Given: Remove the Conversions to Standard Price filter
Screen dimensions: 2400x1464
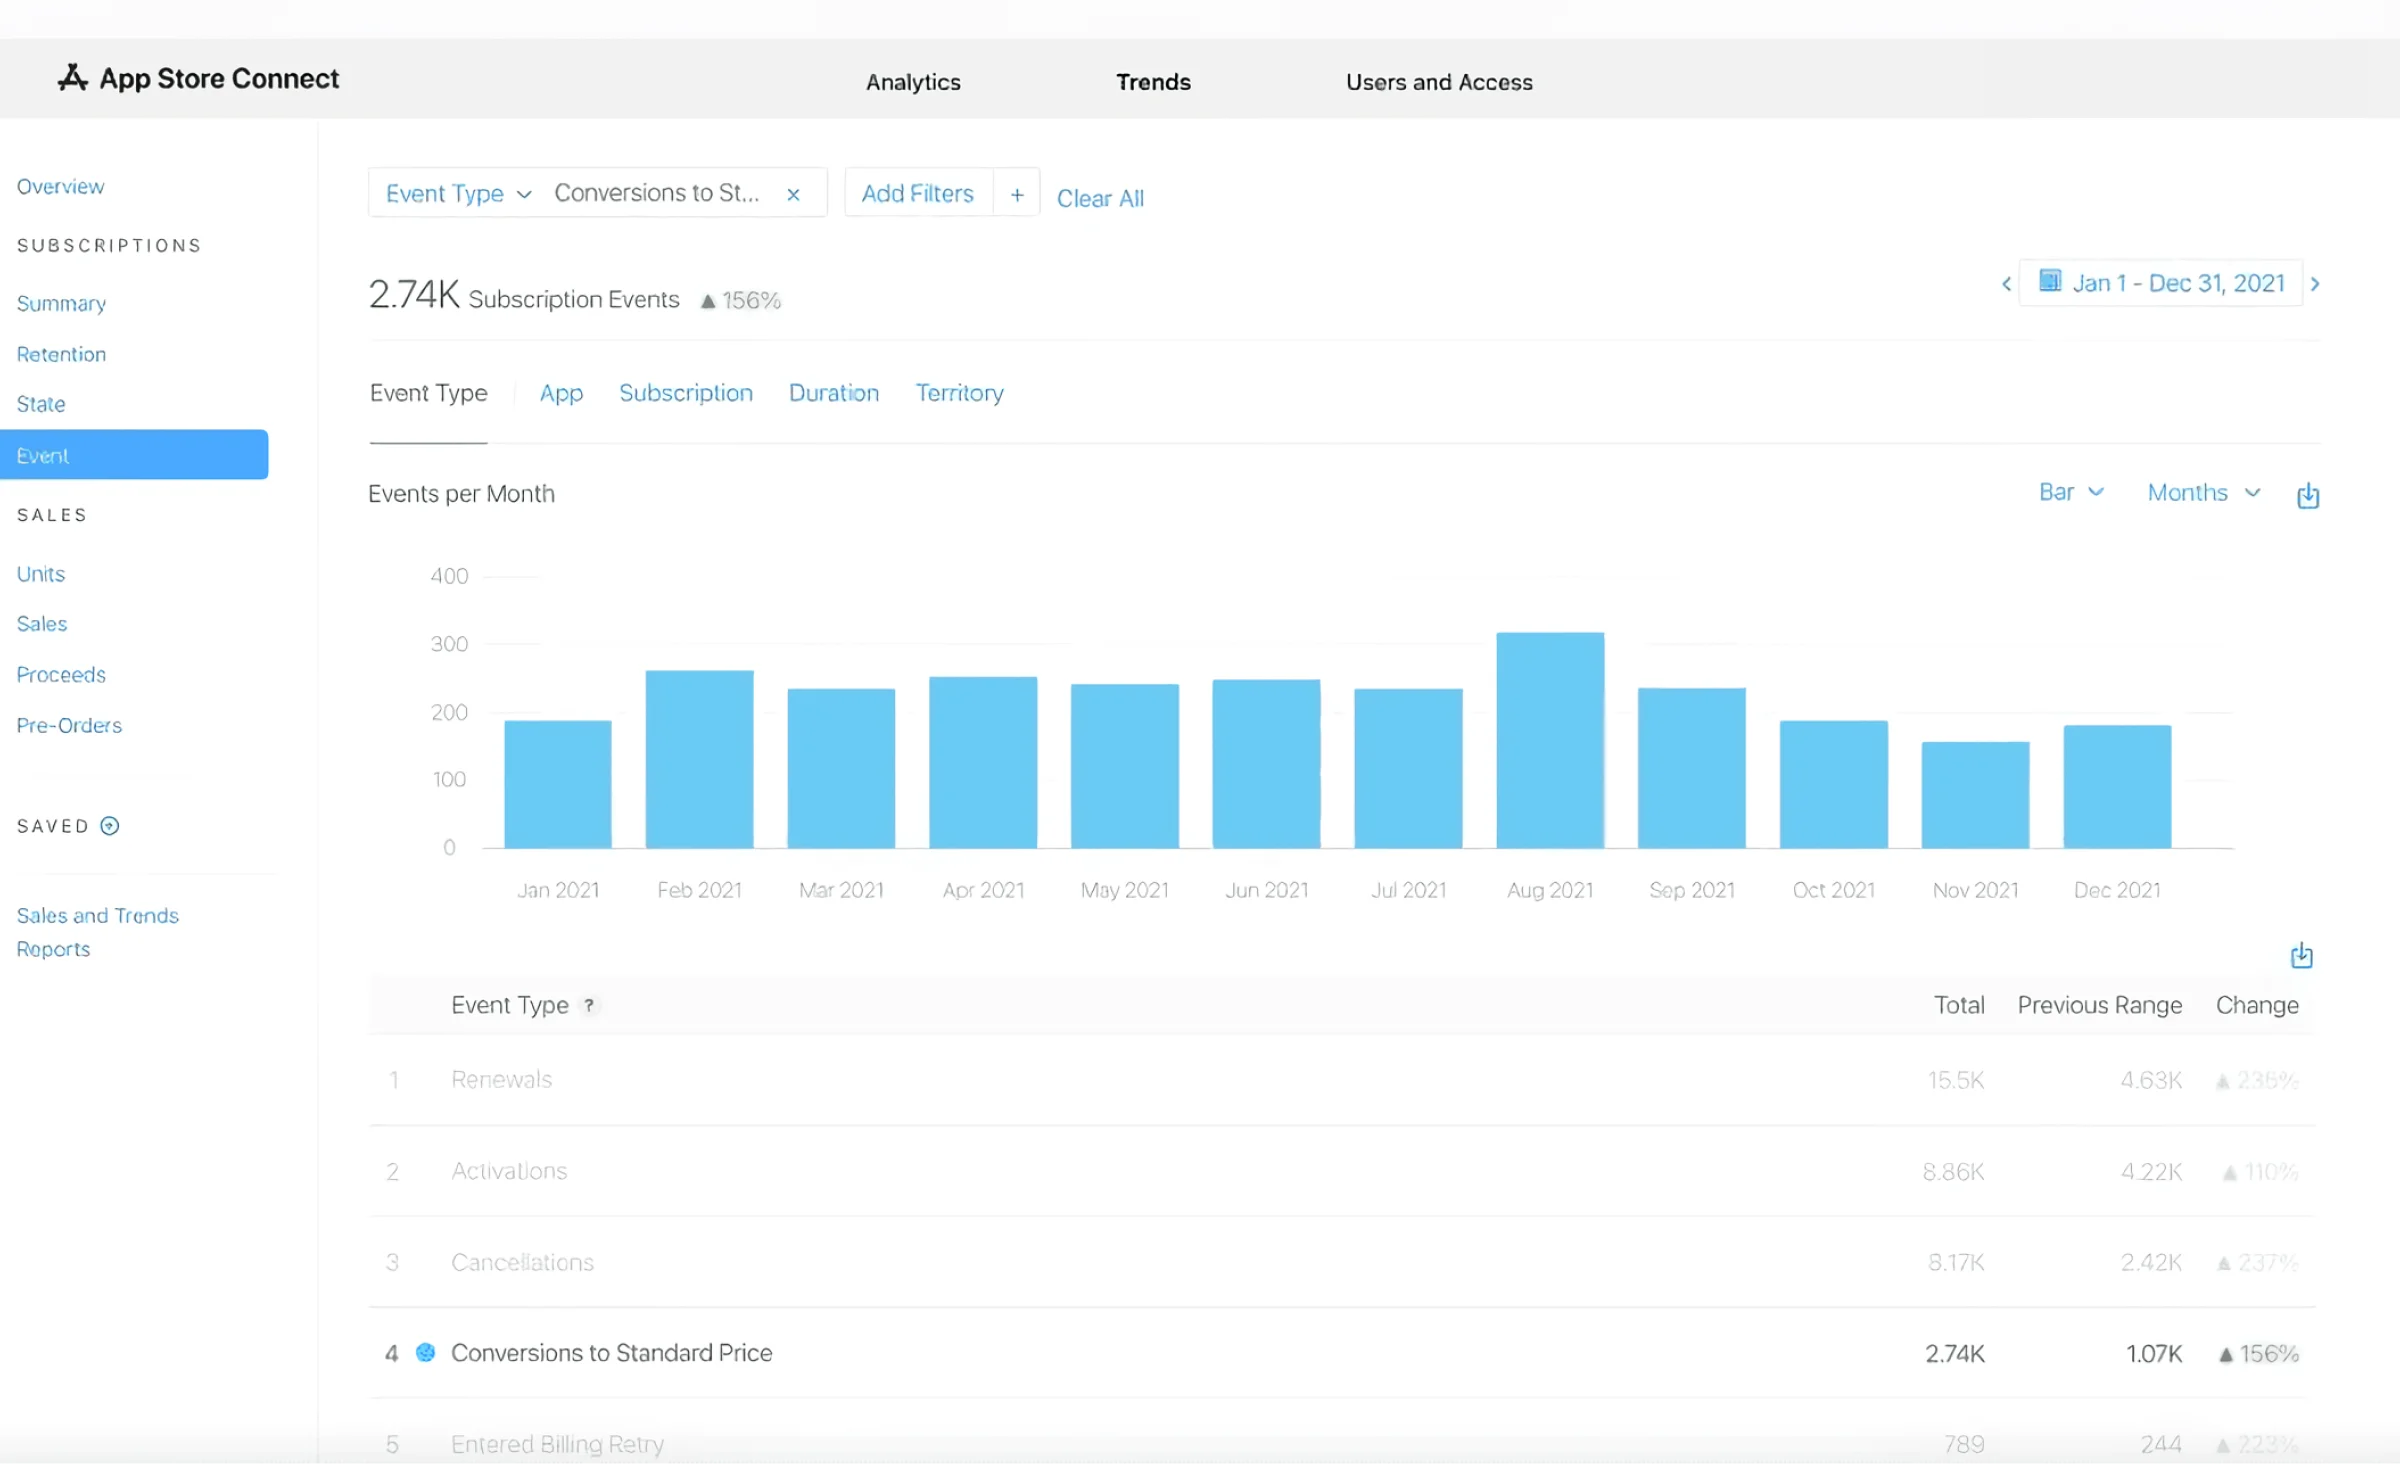Looking at the screenshot, I should click(793, 195).
